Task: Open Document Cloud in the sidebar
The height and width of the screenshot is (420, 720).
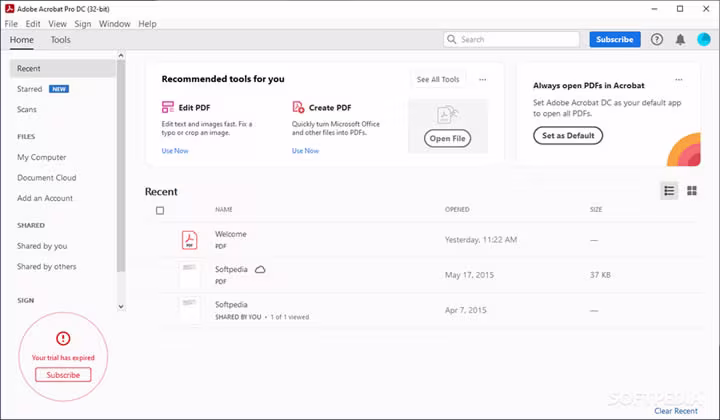Action: point(47,178)
